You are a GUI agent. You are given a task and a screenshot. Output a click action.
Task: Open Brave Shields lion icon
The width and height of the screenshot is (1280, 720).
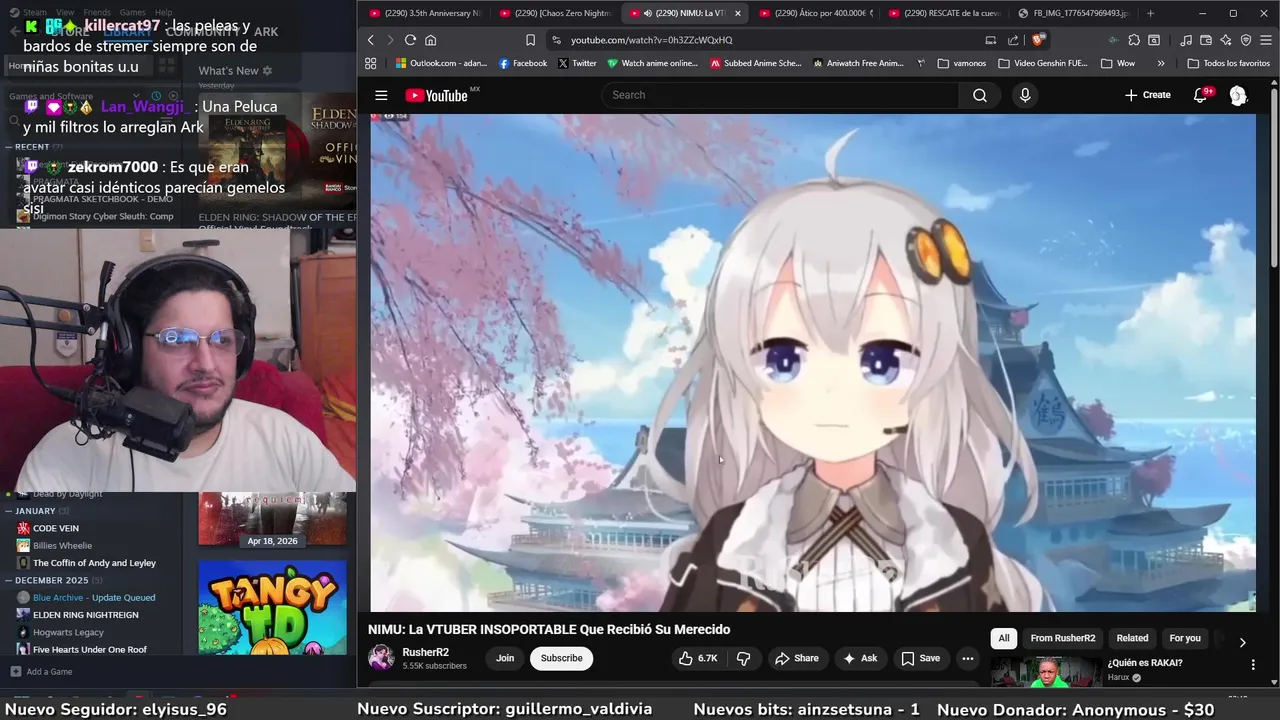(1038, 40)
